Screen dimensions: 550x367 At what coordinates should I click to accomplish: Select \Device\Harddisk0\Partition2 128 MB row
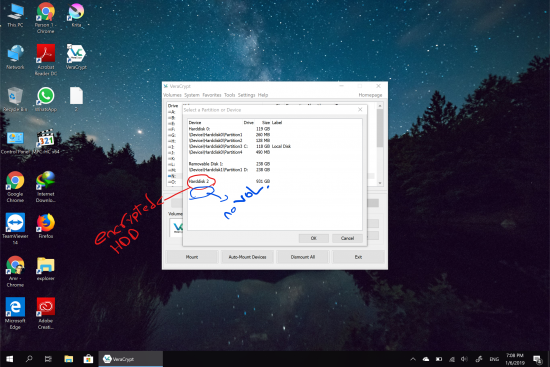(275, 140)
